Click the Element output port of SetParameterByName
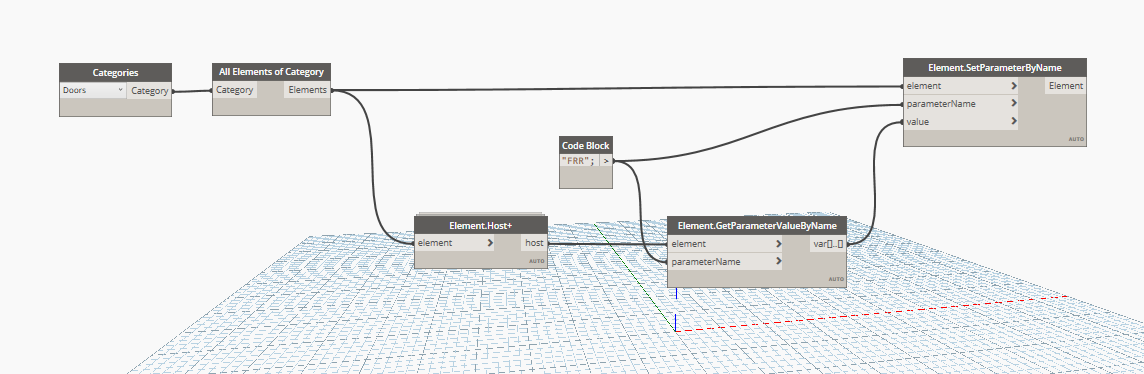Image resolution: width=1144 pixels, height=374 pixels. [x=1066, y=86]
